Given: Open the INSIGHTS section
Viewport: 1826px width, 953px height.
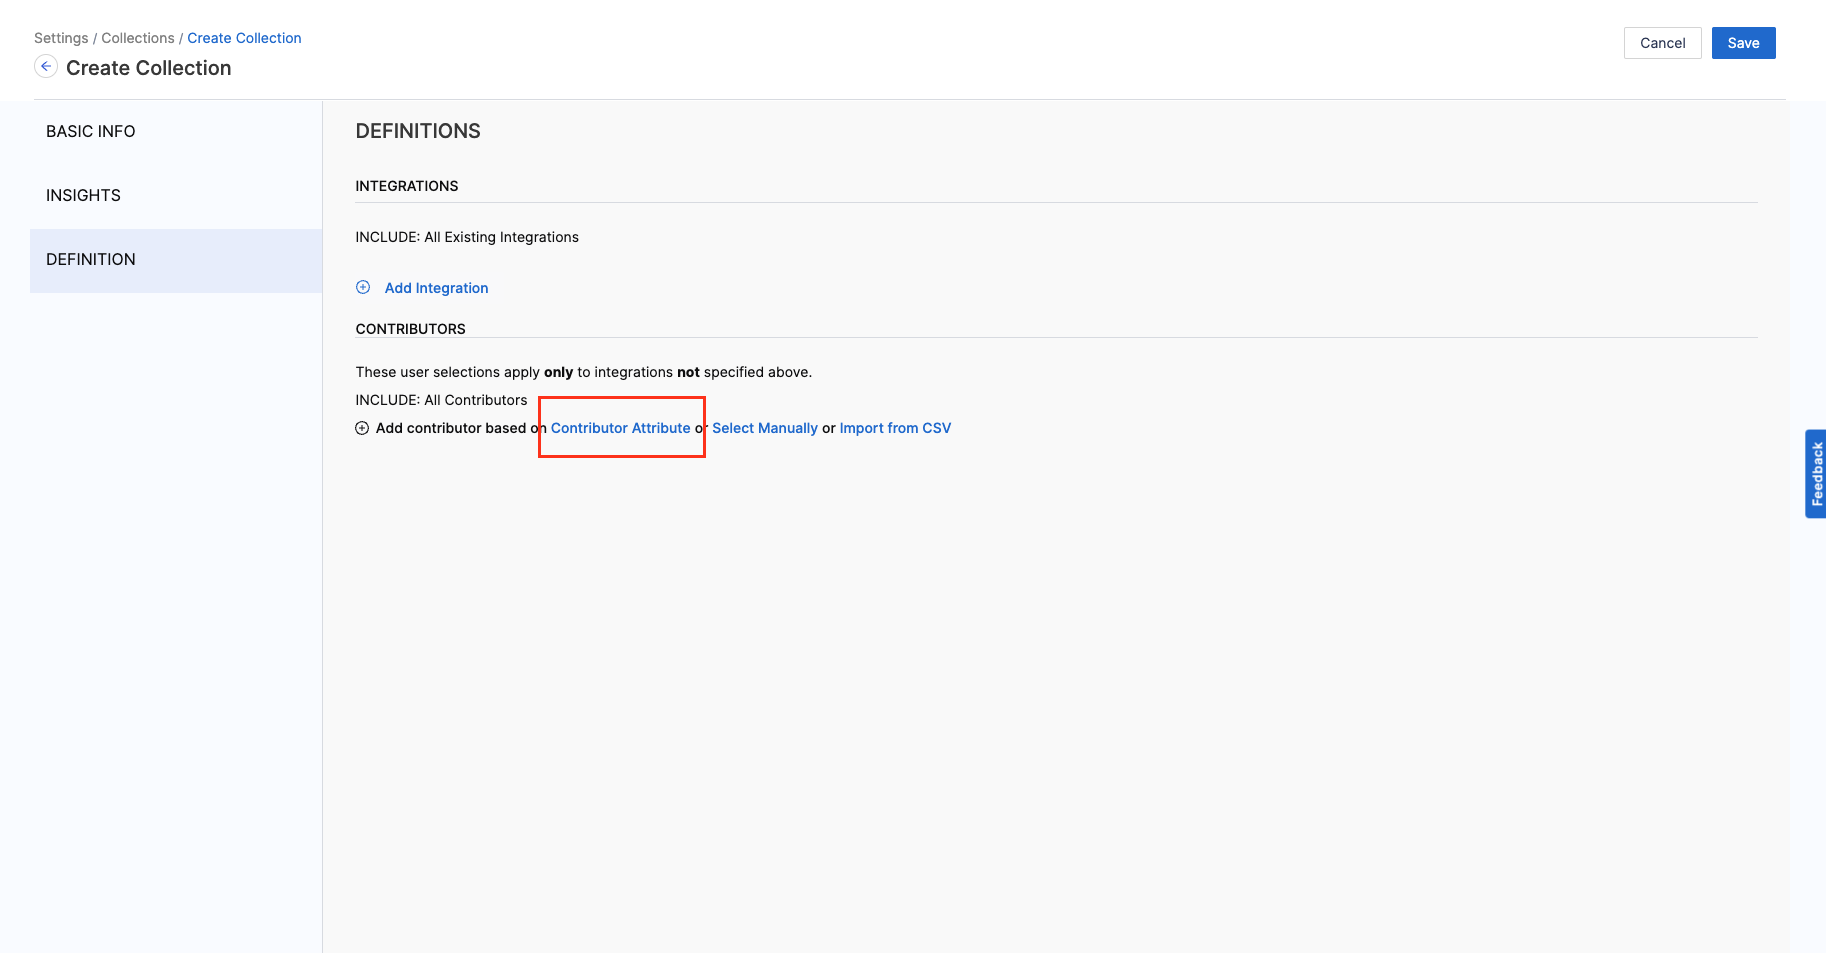Looking at the screenshot, I should pyautogui.click(x=83, y=196).
